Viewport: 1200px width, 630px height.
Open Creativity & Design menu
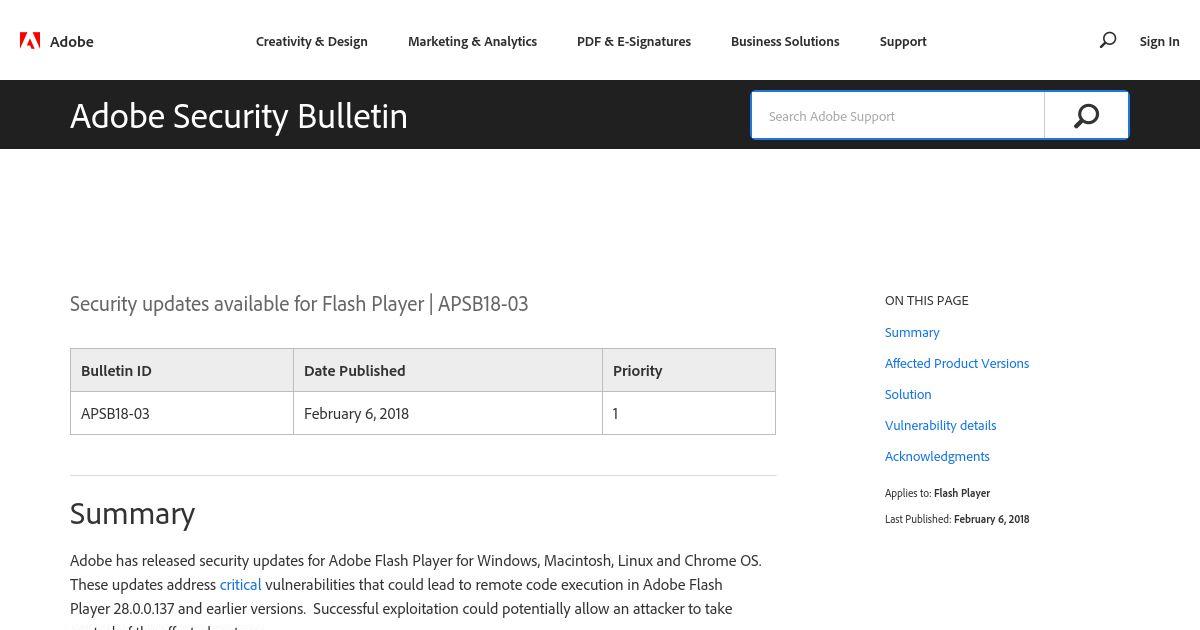312,41
